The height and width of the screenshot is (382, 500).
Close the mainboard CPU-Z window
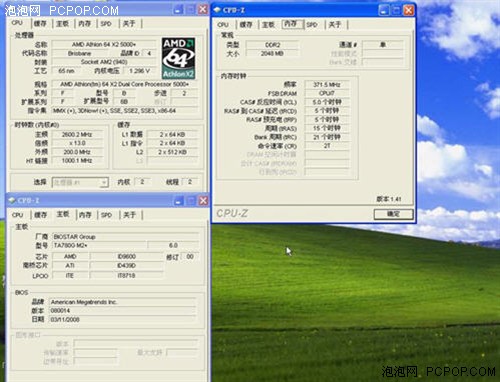click(x=203, y=201)
